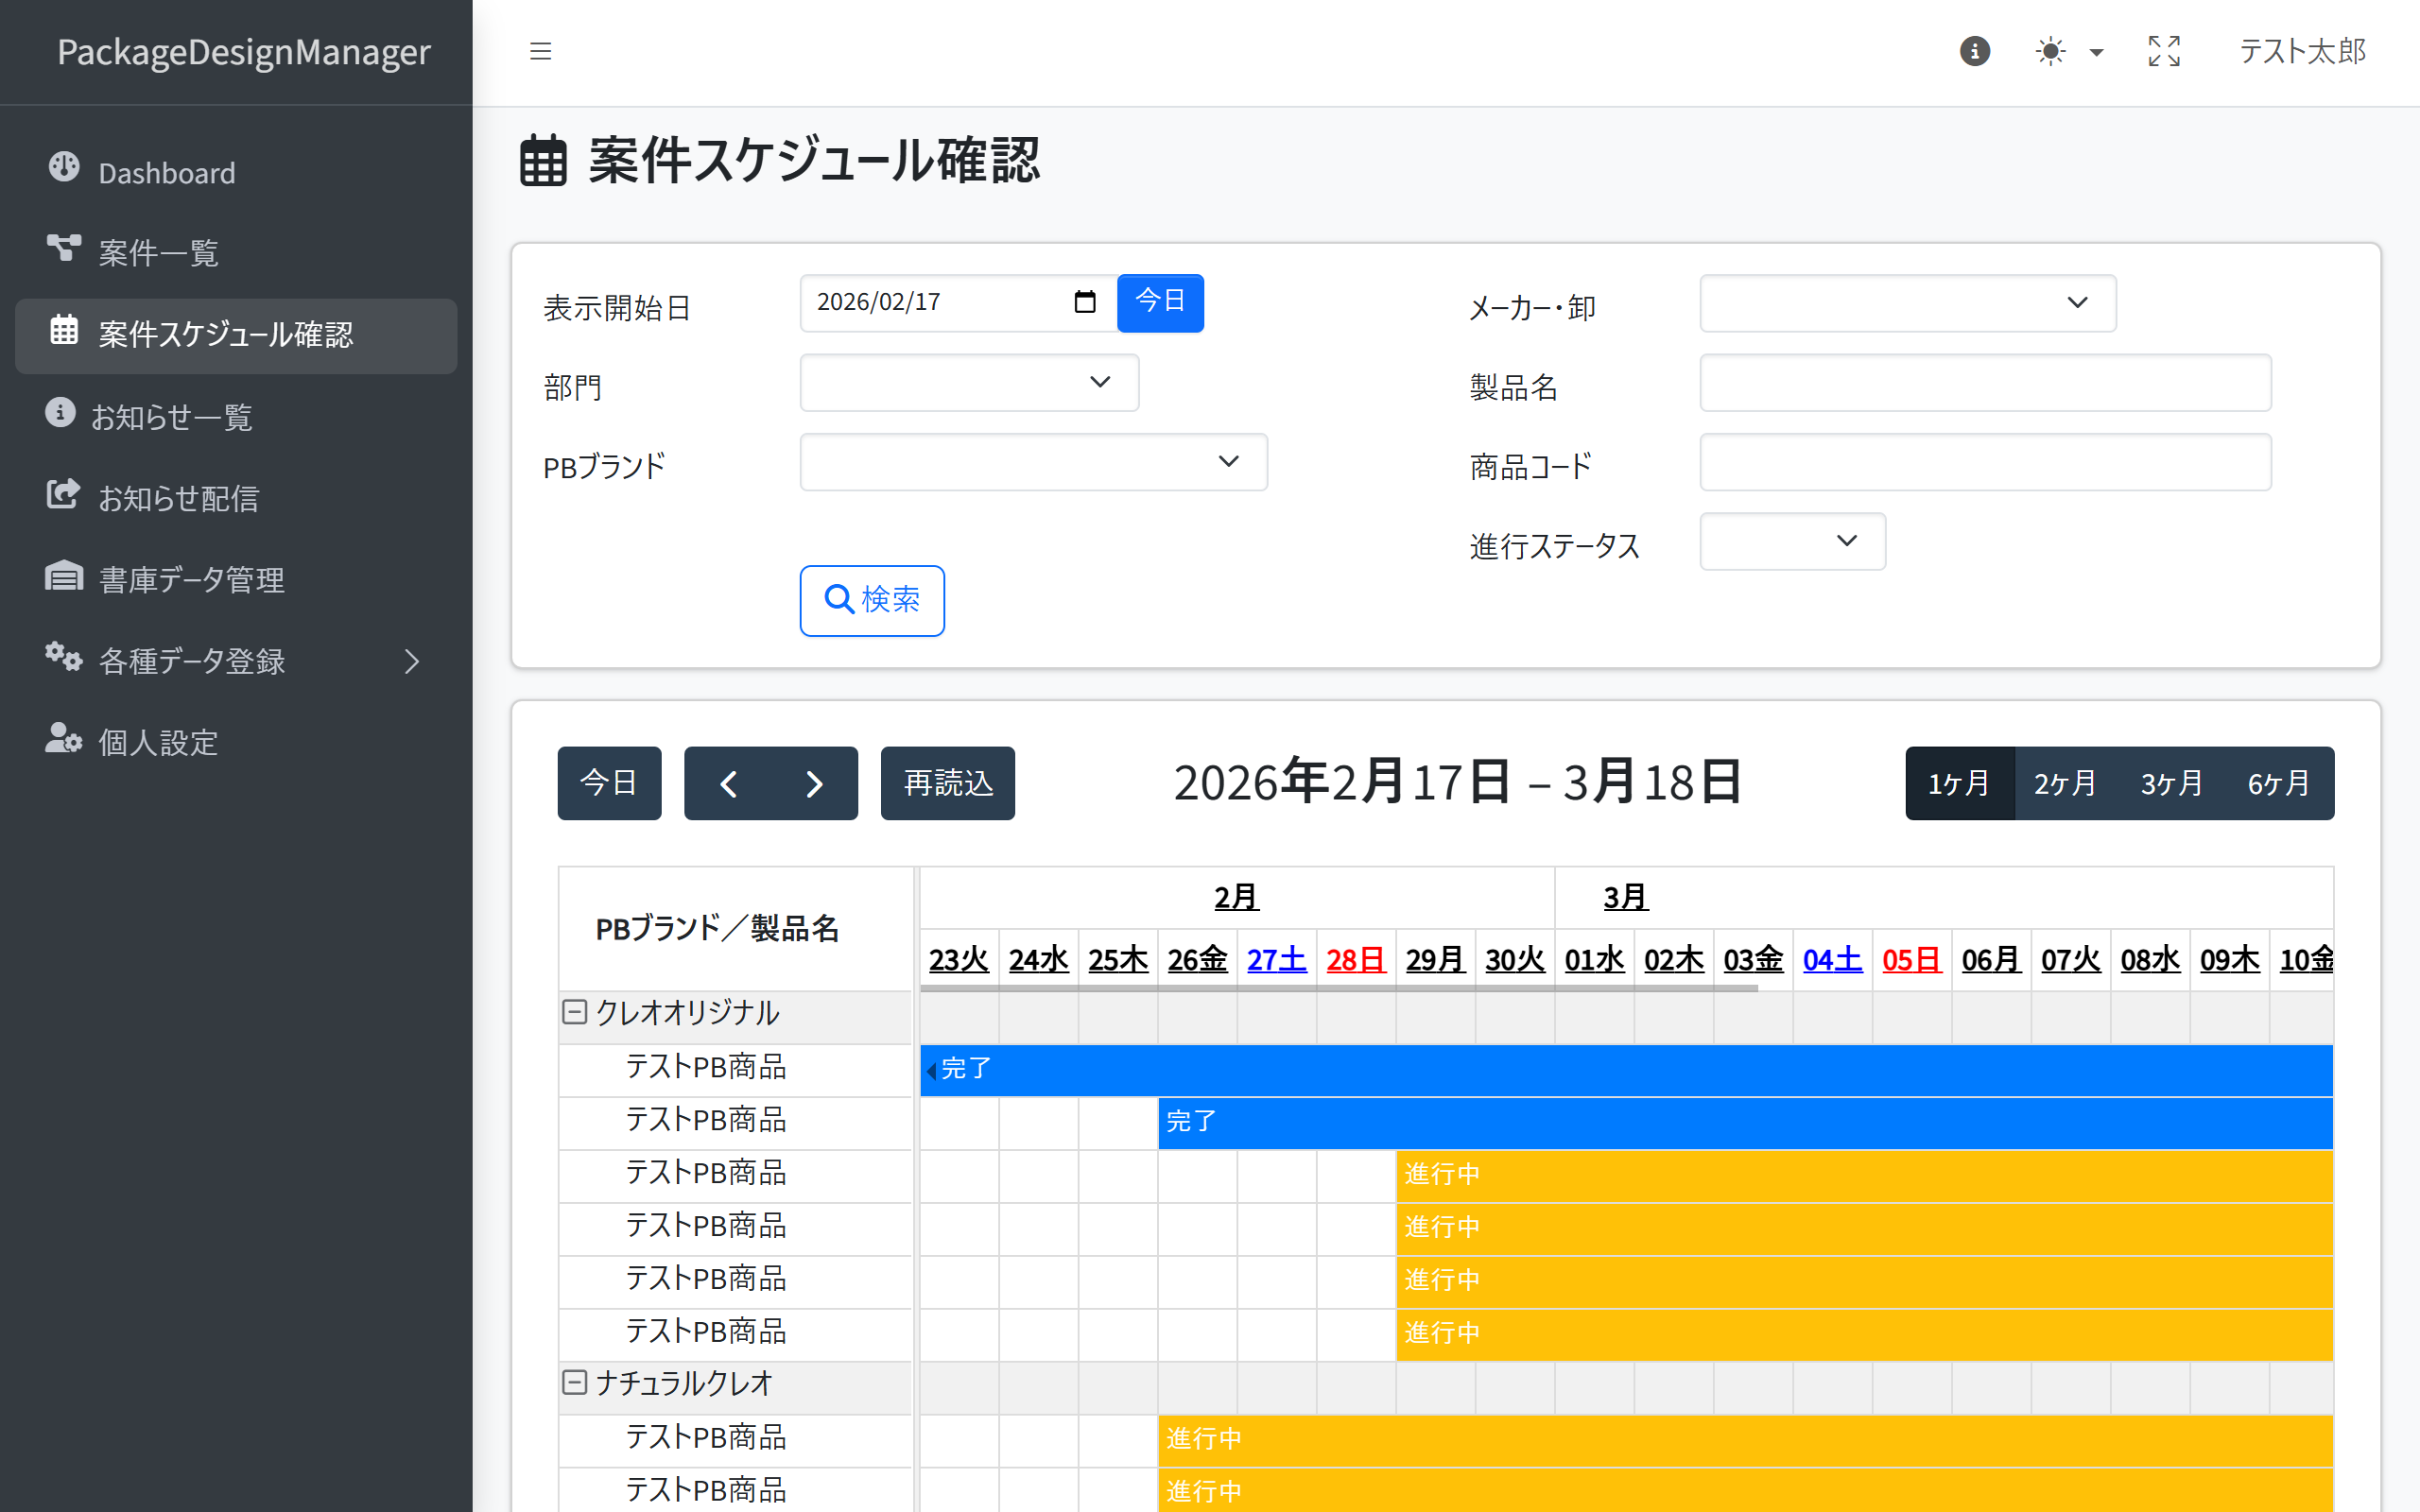Viewport: 2420px width, 1512px height.
Task: Click the previous period arrow button
Action: click(x=728, y=783)
